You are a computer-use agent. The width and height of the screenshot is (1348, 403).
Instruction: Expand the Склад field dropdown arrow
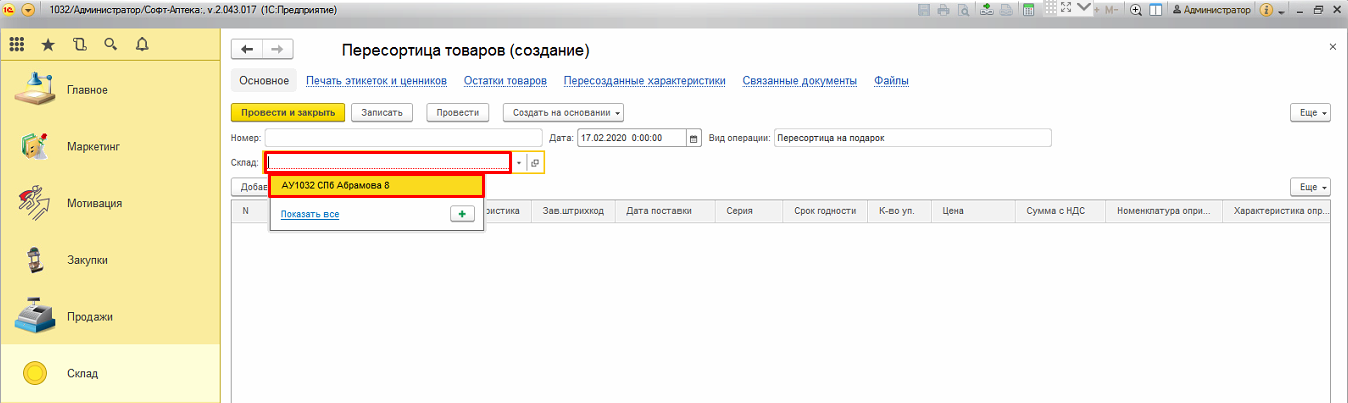point(519,163)
